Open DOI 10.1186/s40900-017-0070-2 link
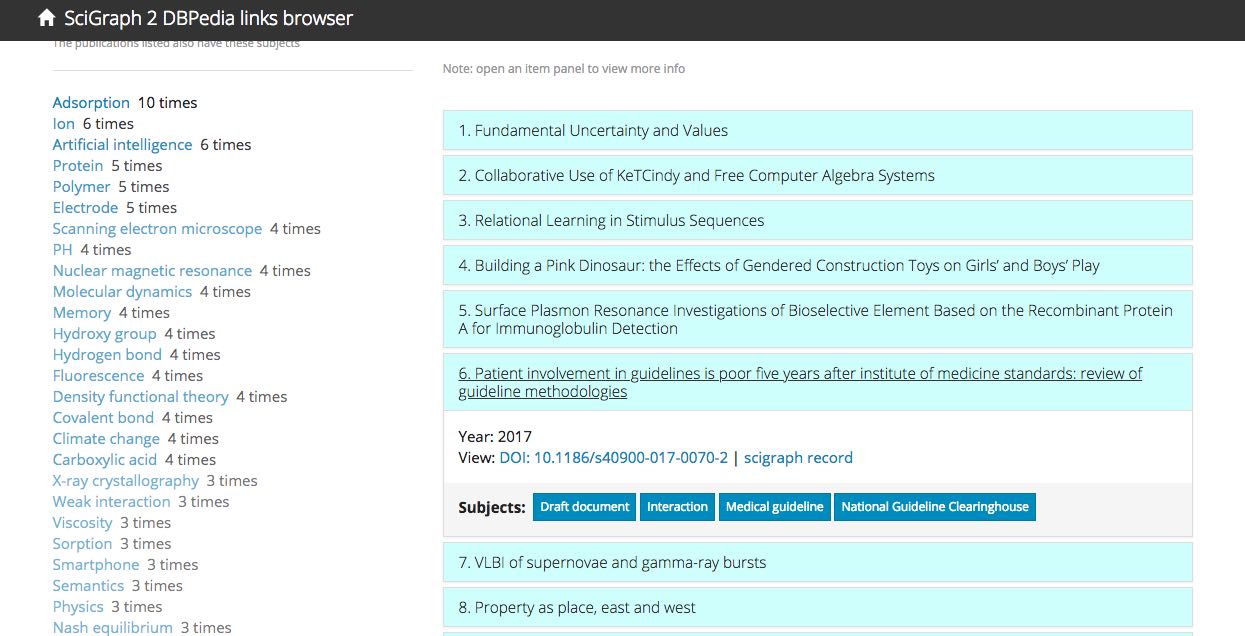The height and width of the screenshot is (636, 1245). click(x=614, y=458)
